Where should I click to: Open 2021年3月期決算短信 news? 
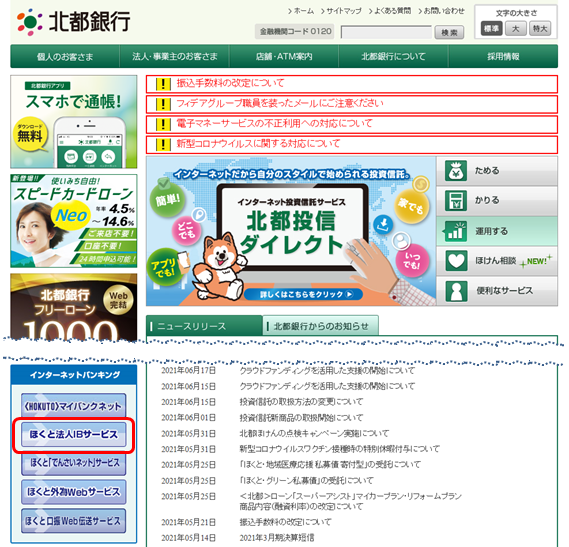point(277,538)
